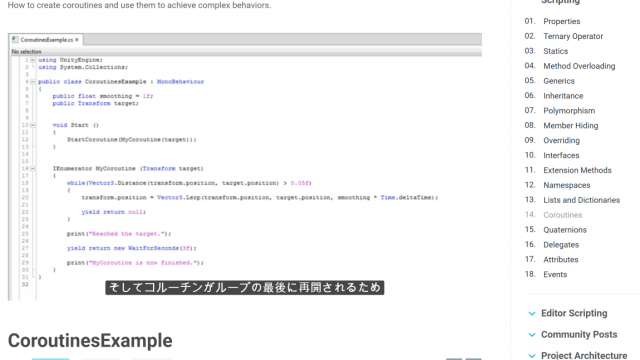This screenshot has width=640, height=360.
Task: Open the Quaternions tutorial link
Action: (565, 230)
